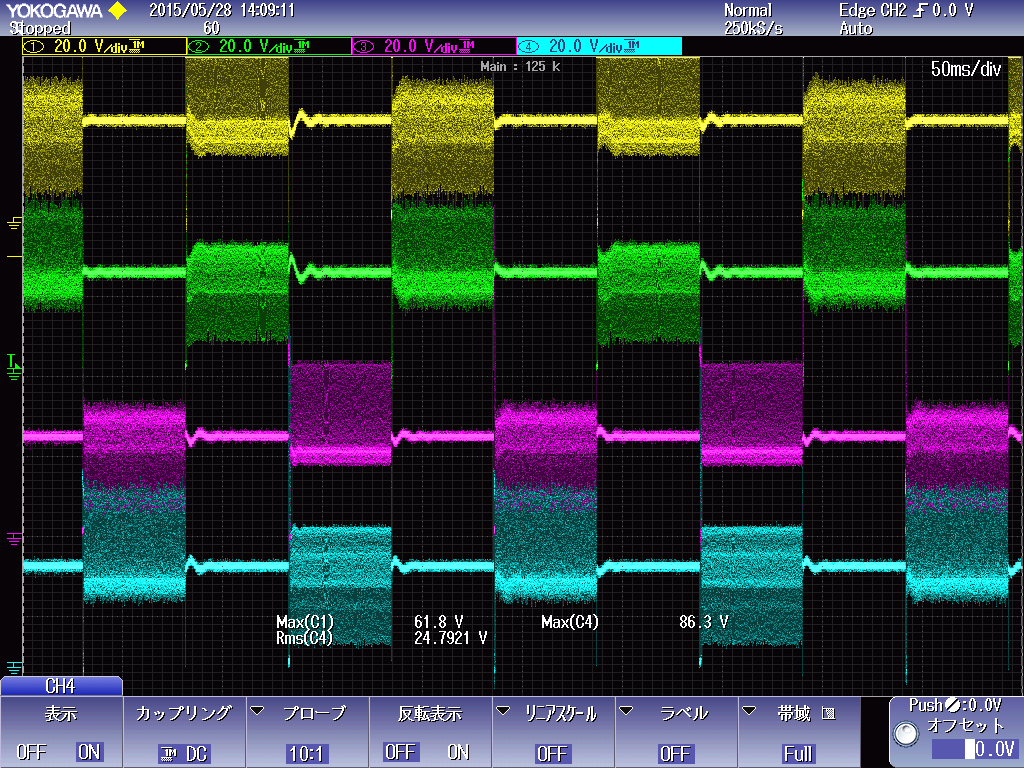
Task: Turn 表示 display ON
Action: pyautogui.click(x=89, y=752)
